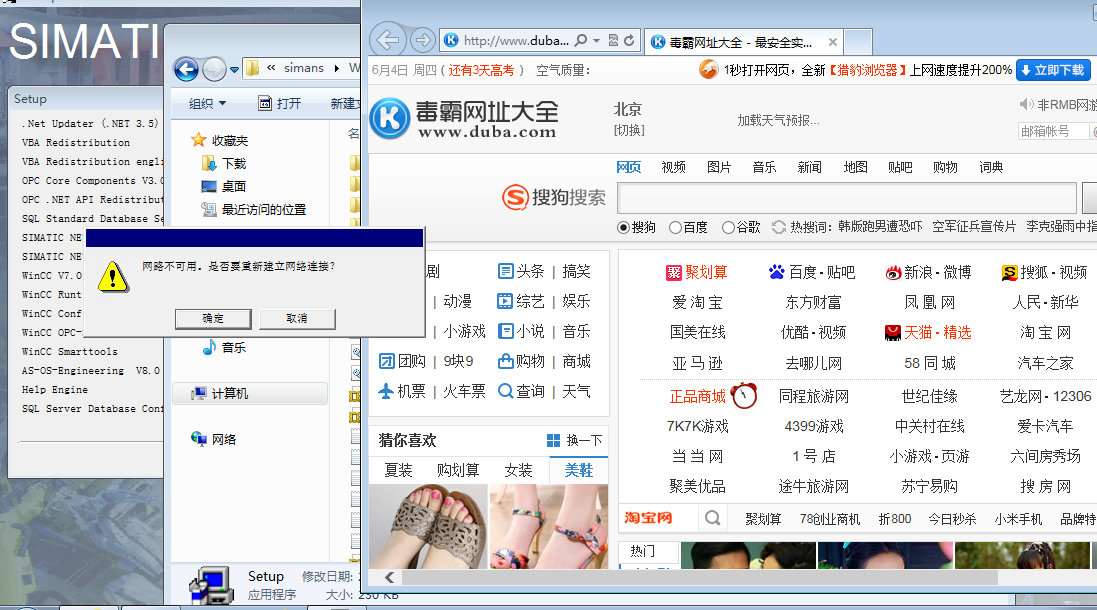Click the Sogou search logo
This screenshot has height=610, width=1097.
pyautogui.click(x=553, y=197)
